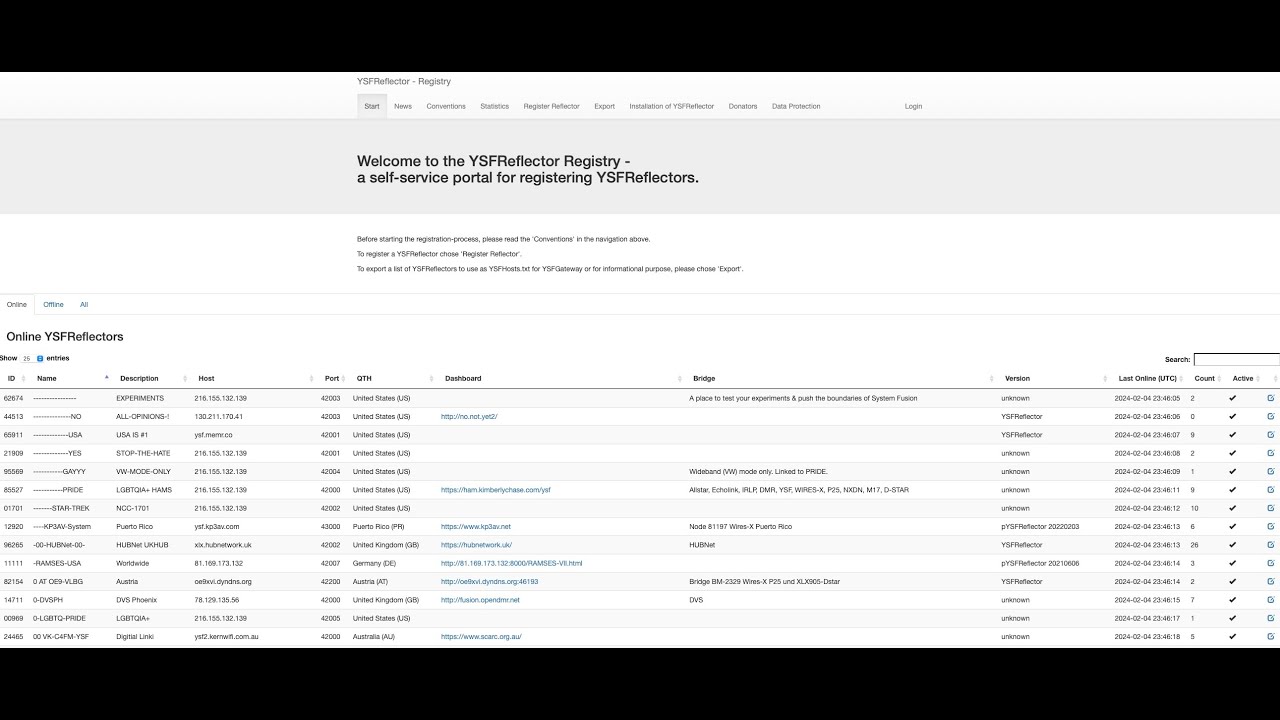This screenshot has width=1280, height=720.
Task: Click the edit icon for USA IS #1 row
Action: click(x=1271, y=435)
